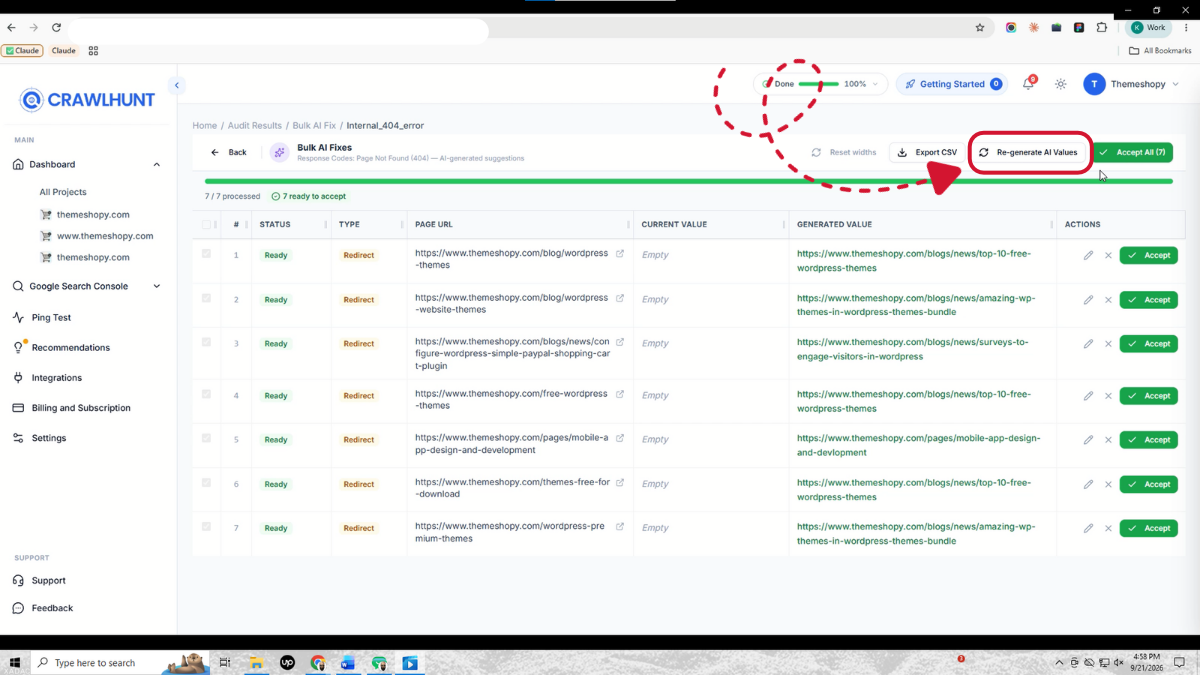Bookmark this page with the star icon
This screenshot has width=1200, height=675.
coord(980,28)
